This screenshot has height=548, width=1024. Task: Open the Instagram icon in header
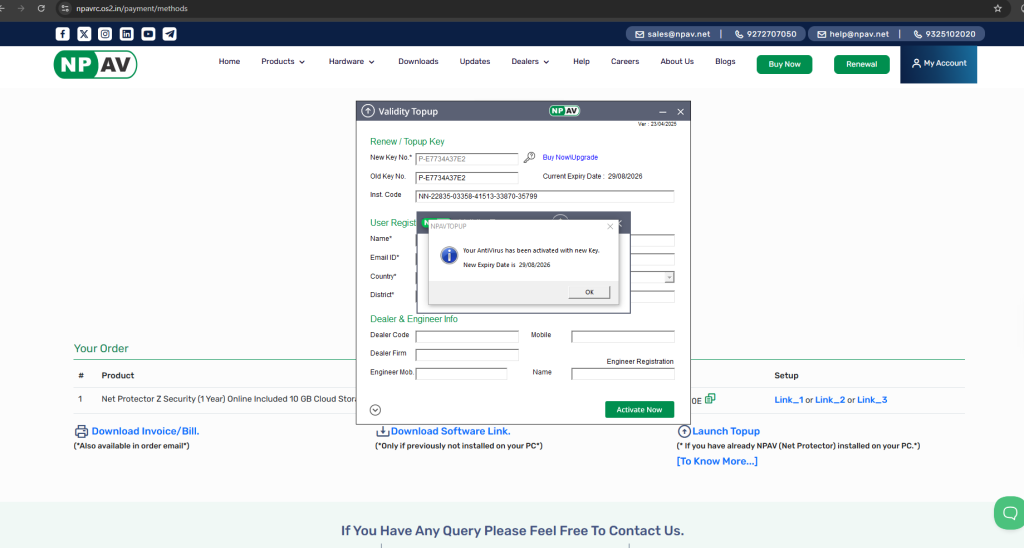point(105,33)
